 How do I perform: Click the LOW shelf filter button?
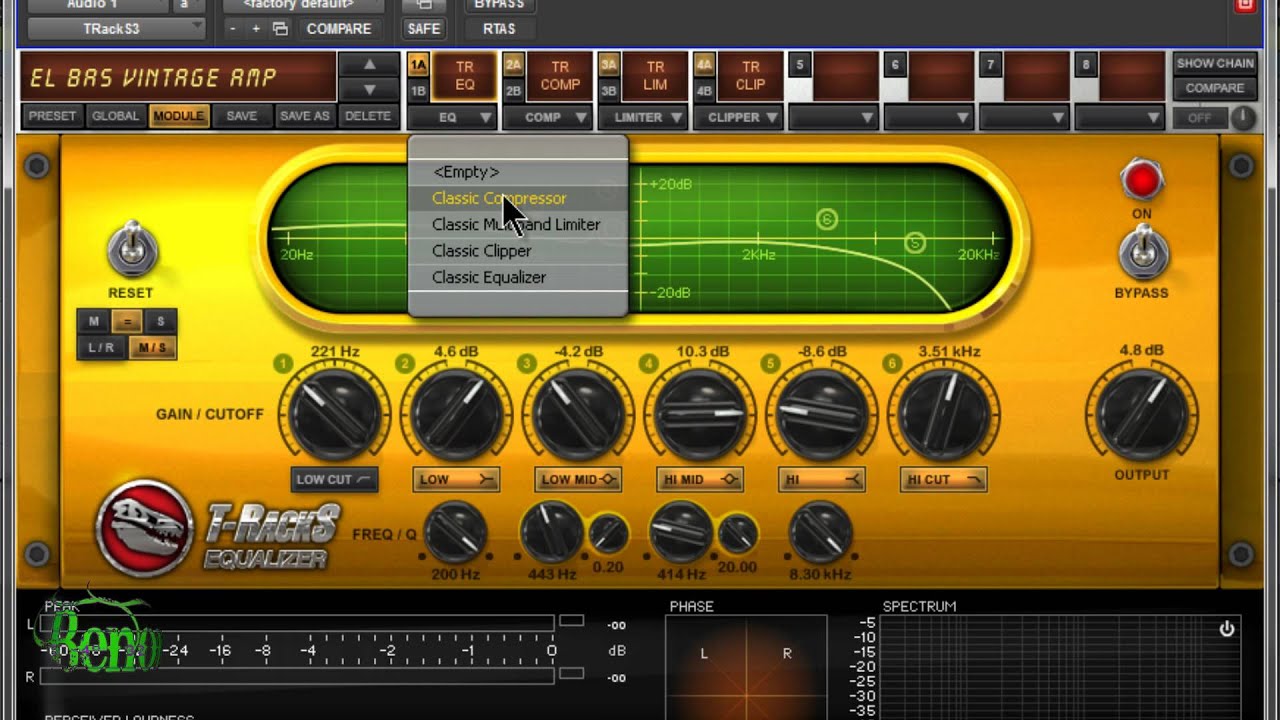click(456, 480)
